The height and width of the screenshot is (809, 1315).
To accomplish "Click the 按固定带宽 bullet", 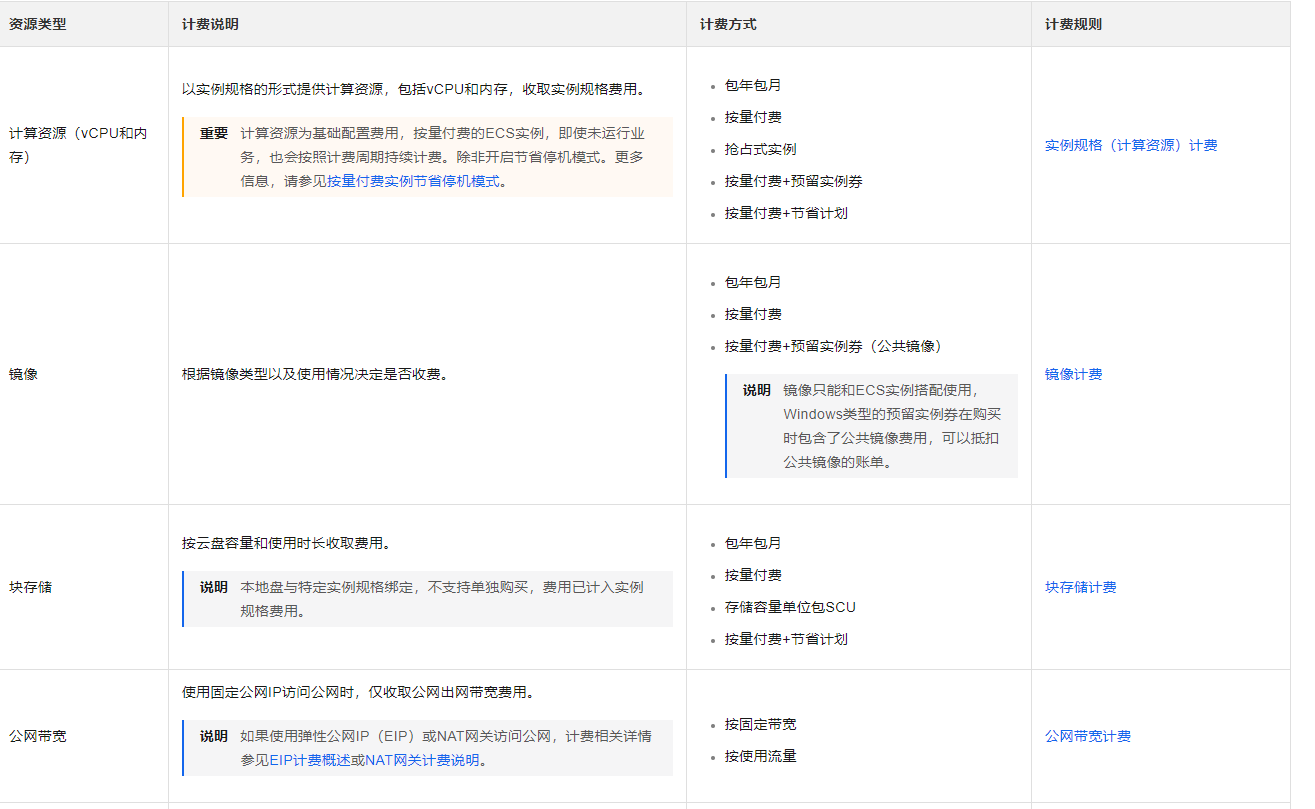I will (760, 724).
